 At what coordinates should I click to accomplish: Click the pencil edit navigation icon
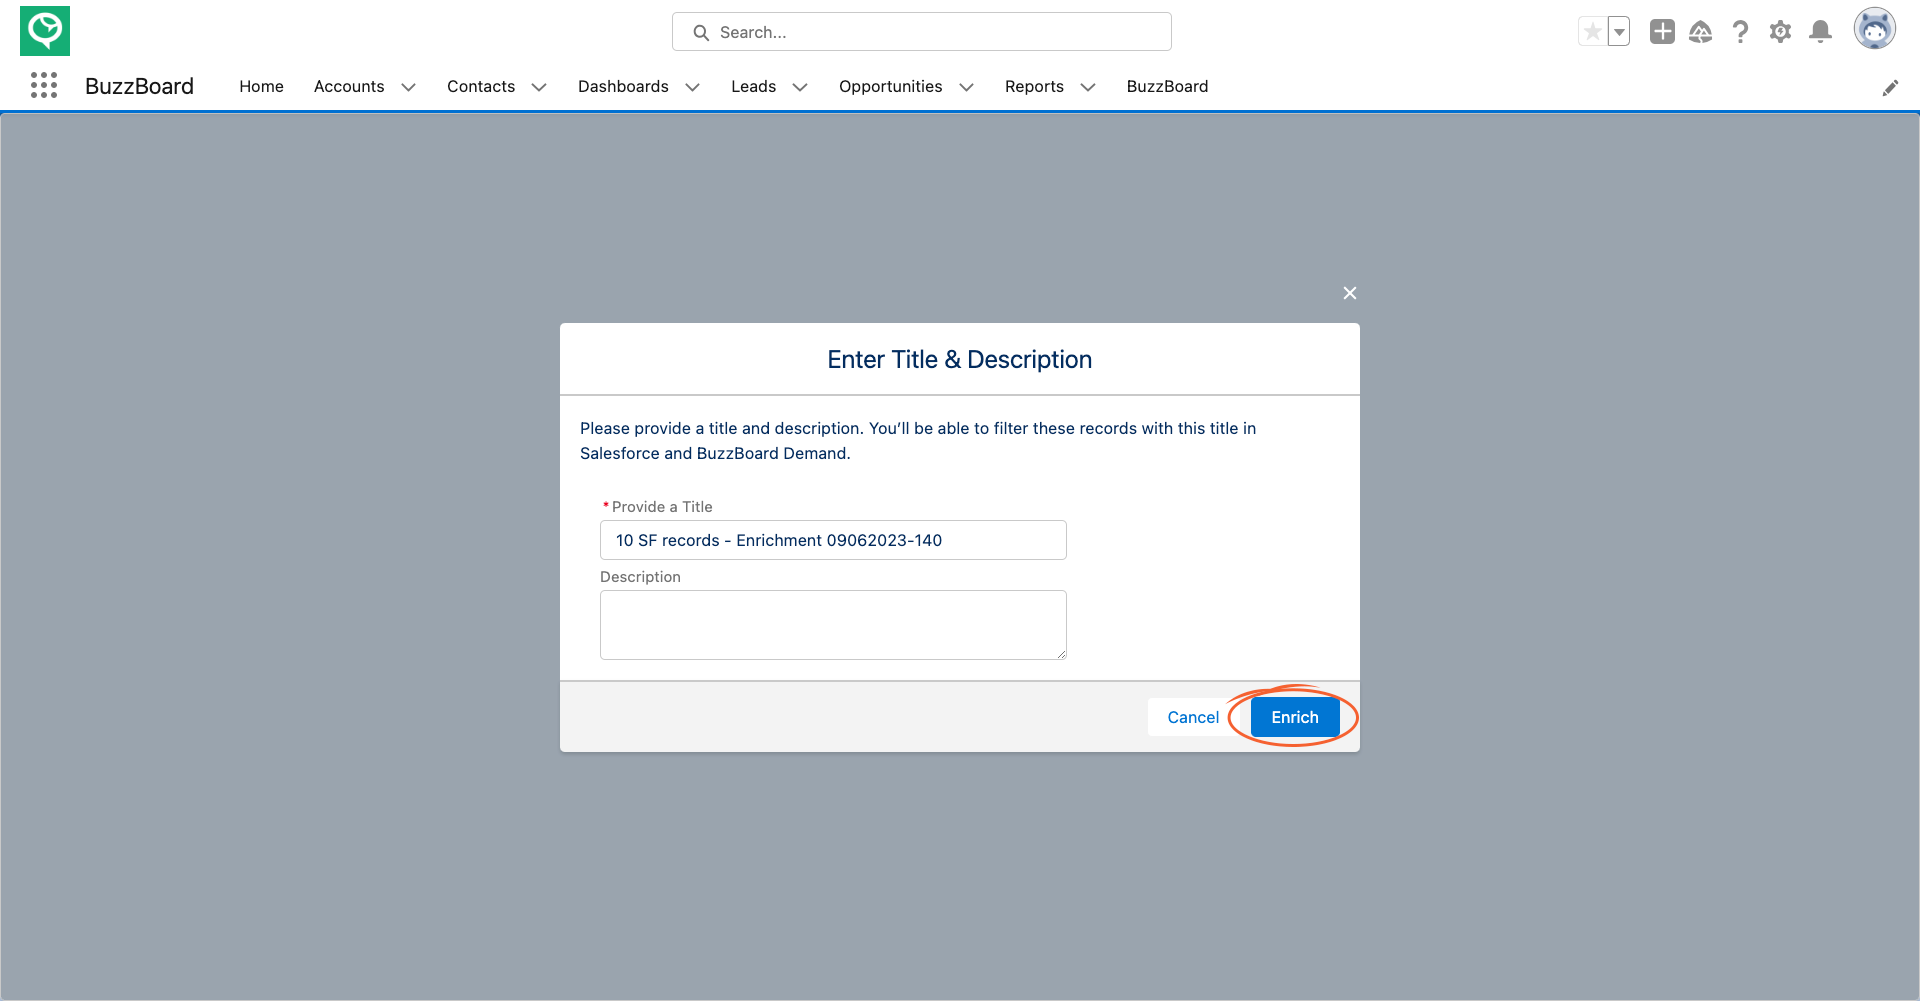pyautogui.click(x=1890, y=88)
